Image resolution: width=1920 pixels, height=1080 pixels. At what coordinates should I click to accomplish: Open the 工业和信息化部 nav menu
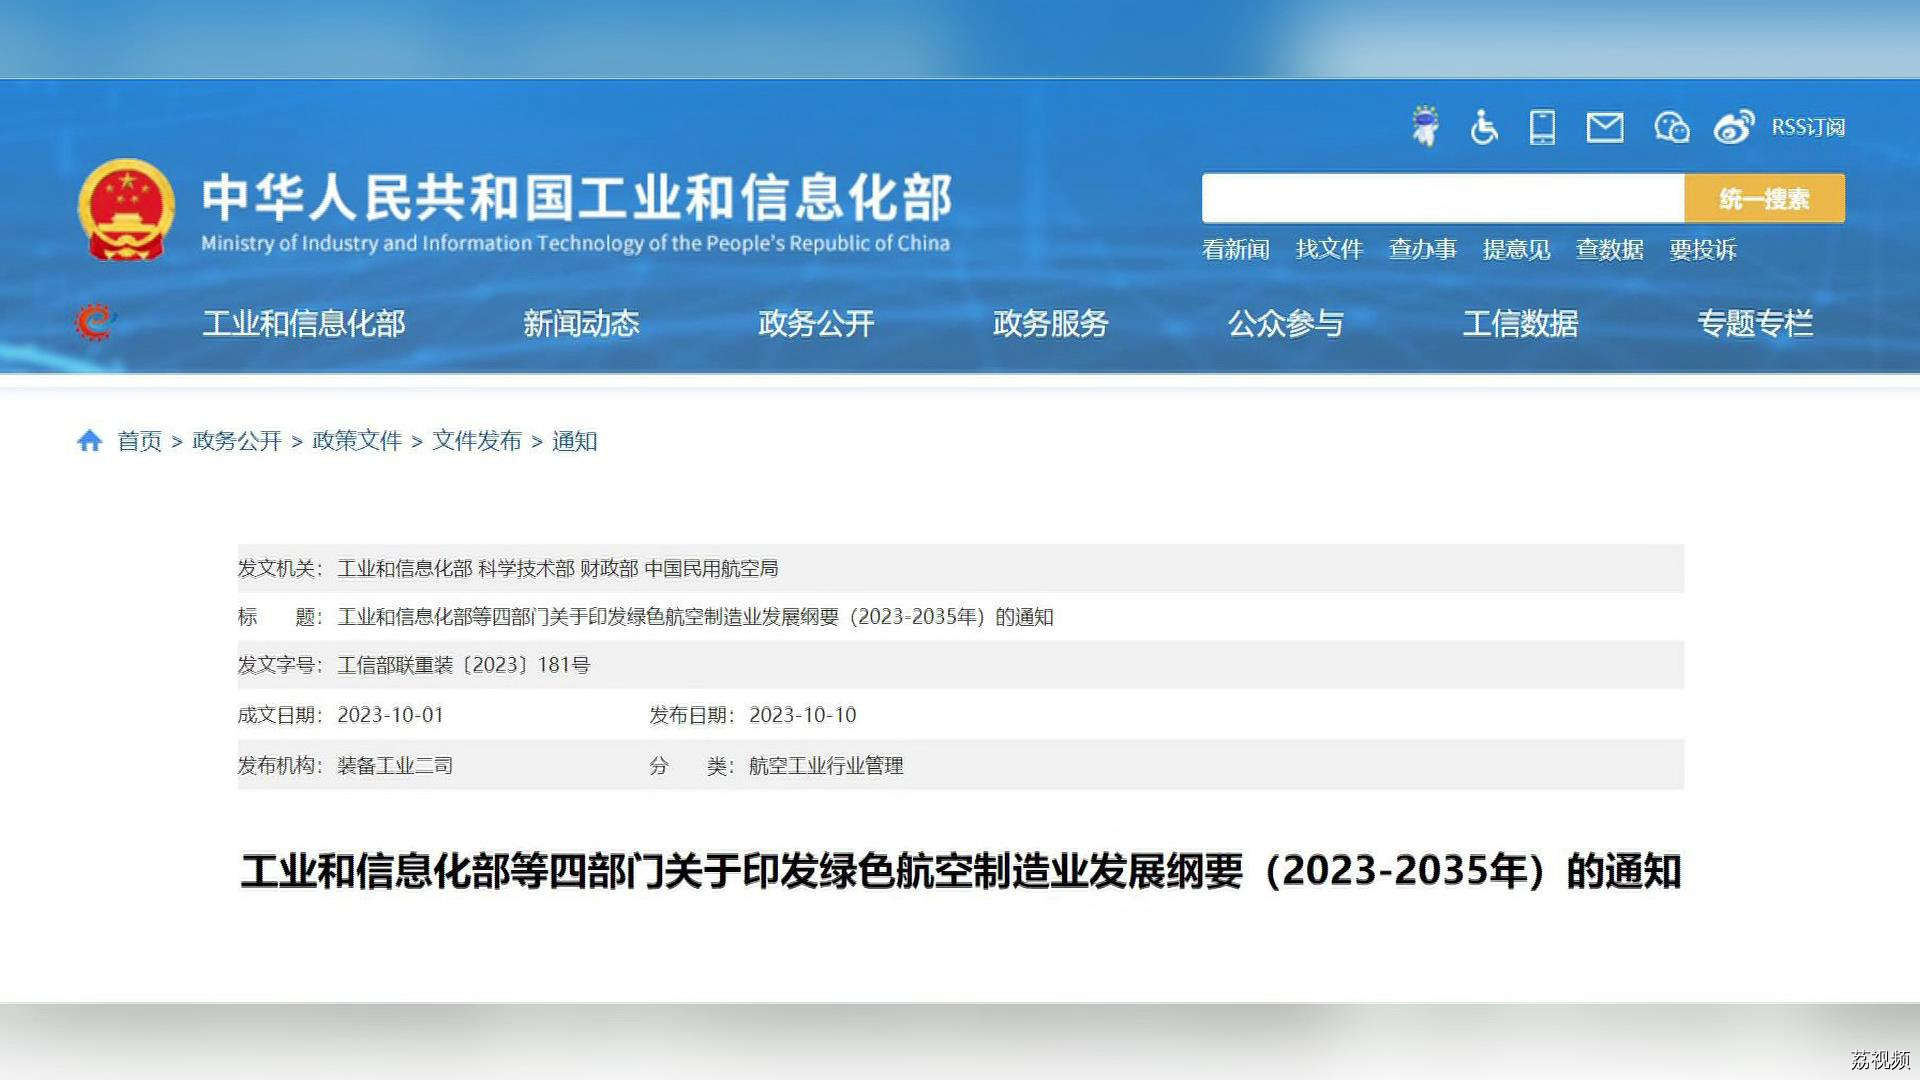[304, 323]
